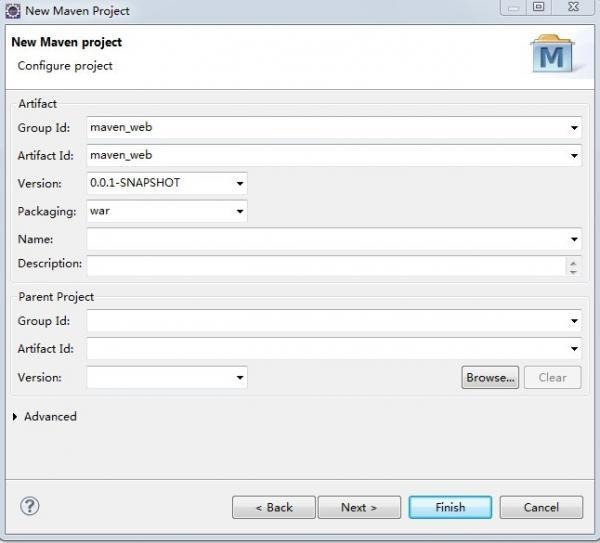Click the Parent Project Artifact Id field
Image resolution: width=600 pixels, height=543 pixels.
pos(334,349)
